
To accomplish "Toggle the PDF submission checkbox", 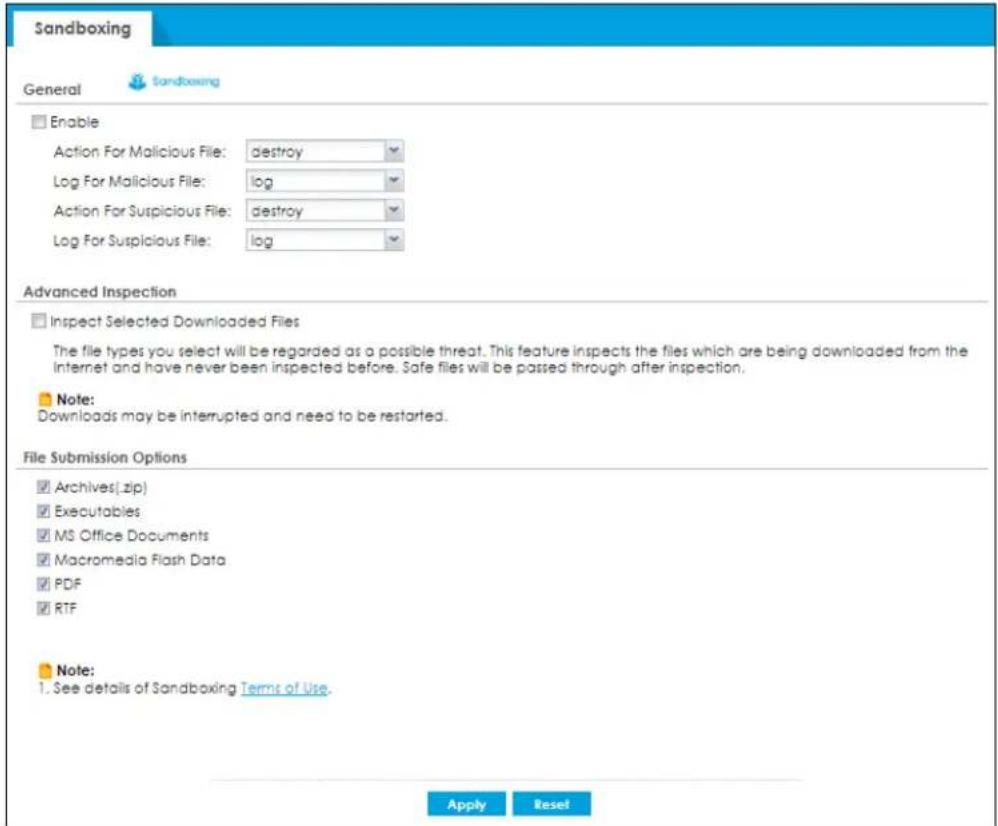I will pyautogui.click(x=43, y=584).
